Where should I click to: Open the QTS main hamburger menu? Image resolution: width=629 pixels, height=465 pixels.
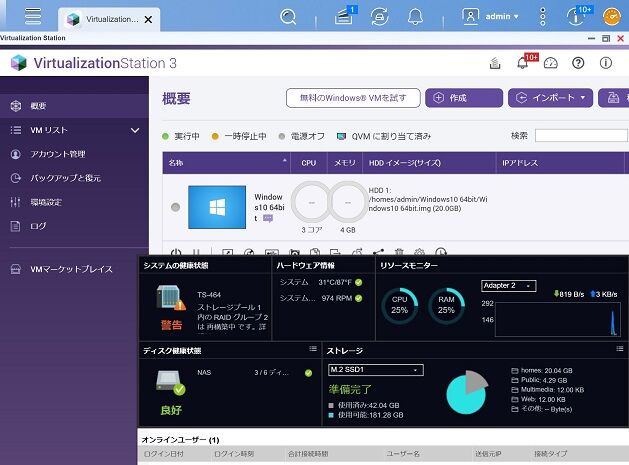[x=32, y=16]
